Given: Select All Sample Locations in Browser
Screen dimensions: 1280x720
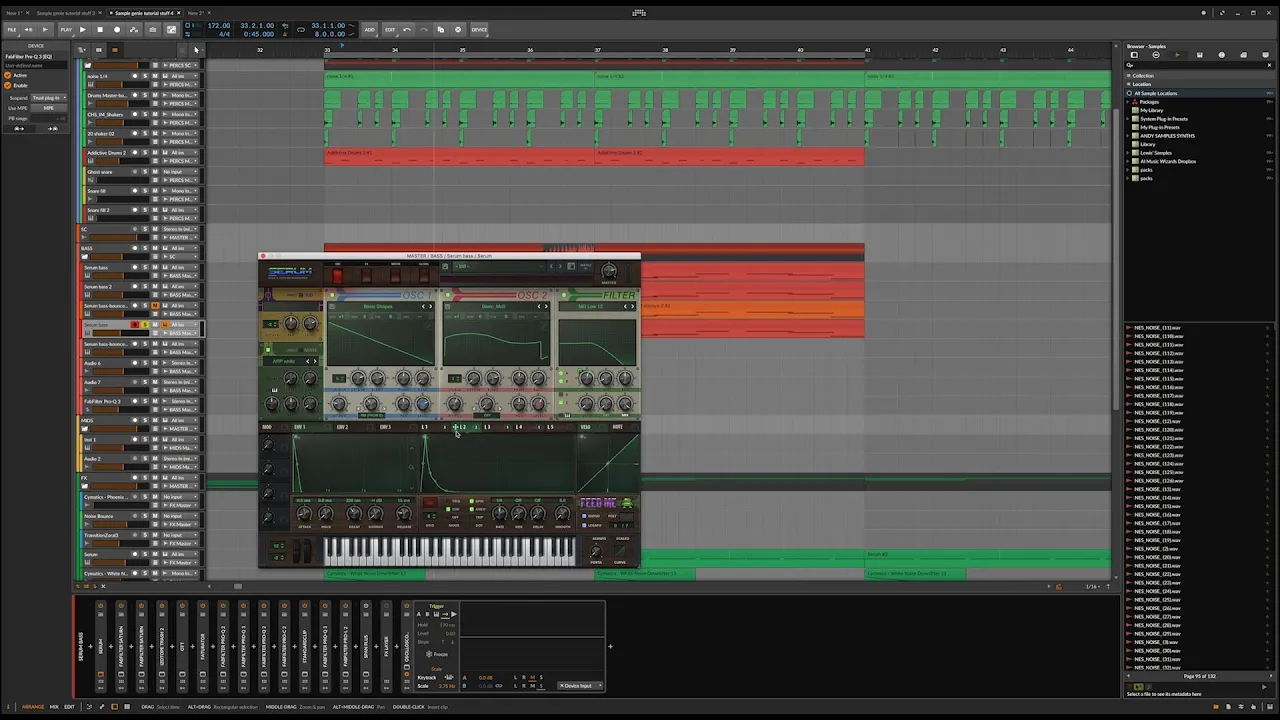Looking at the screenshot, I should point(1198,93).
